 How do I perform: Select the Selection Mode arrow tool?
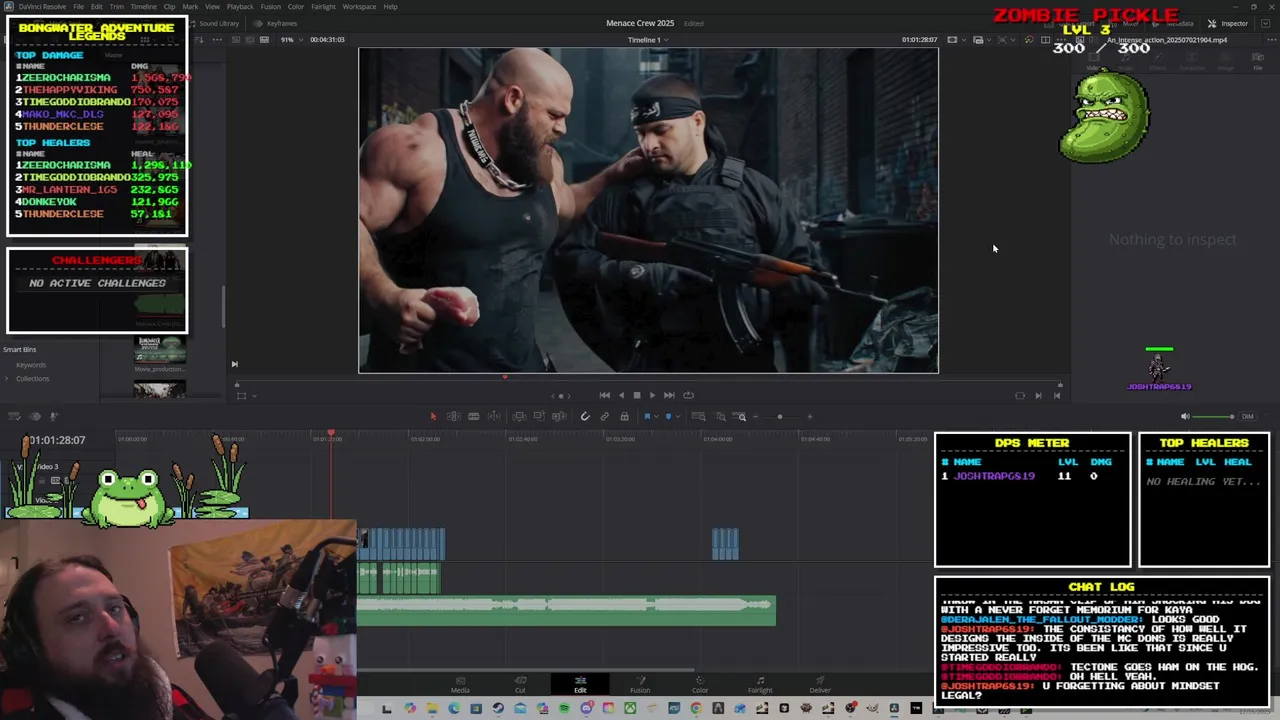[433, 416]
